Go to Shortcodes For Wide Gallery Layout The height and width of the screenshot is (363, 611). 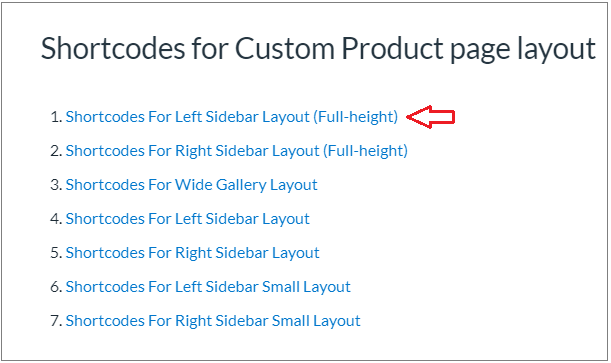tap(191, 185)
